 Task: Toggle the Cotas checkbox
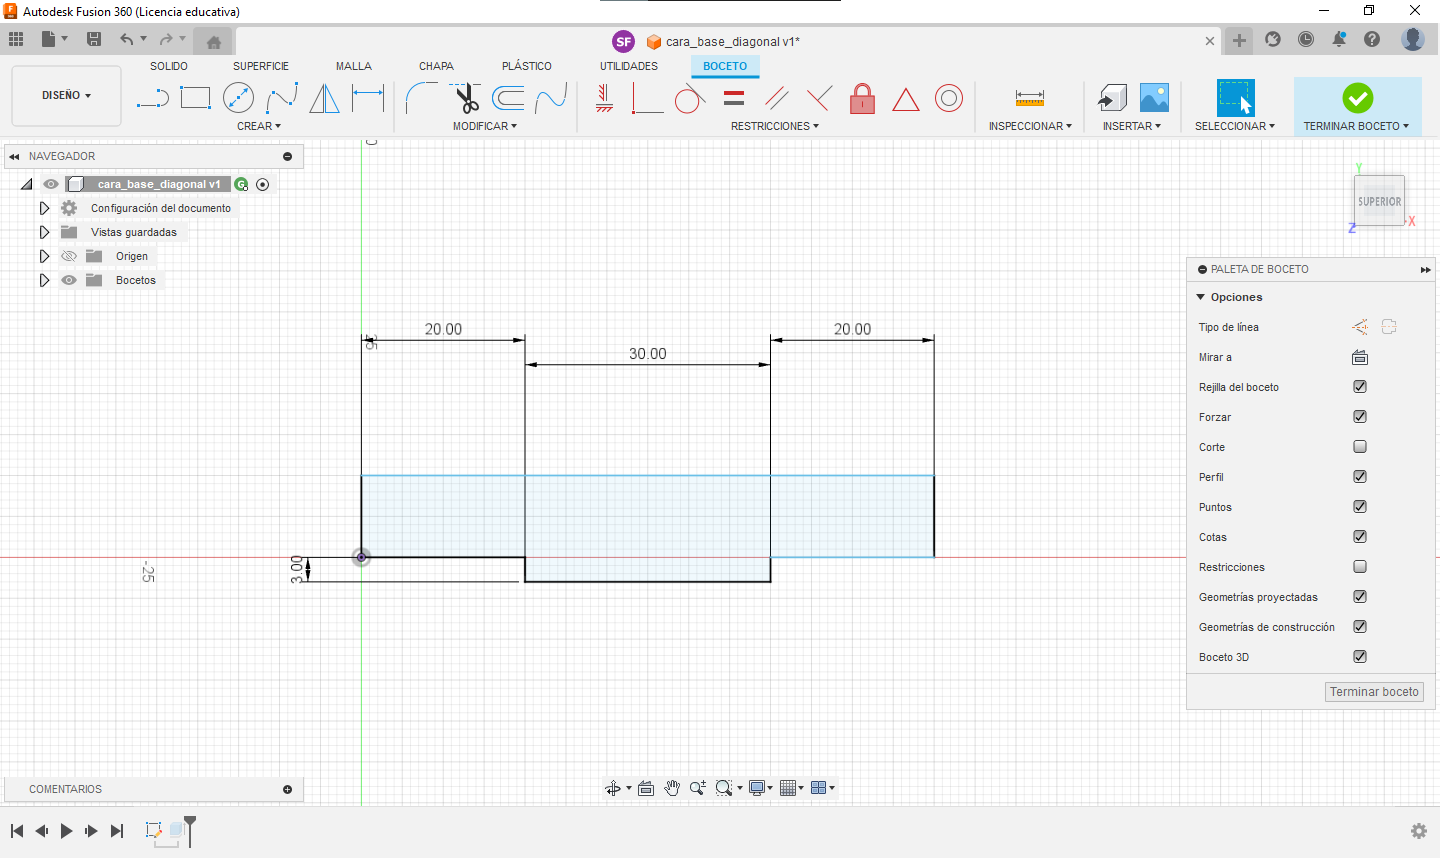click(x=1360, y=537)
